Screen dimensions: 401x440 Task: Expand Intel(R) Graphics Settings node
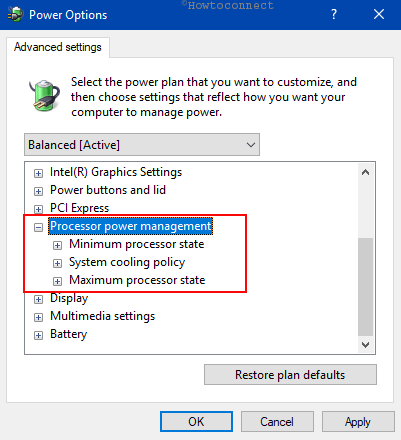pos(38,173)
